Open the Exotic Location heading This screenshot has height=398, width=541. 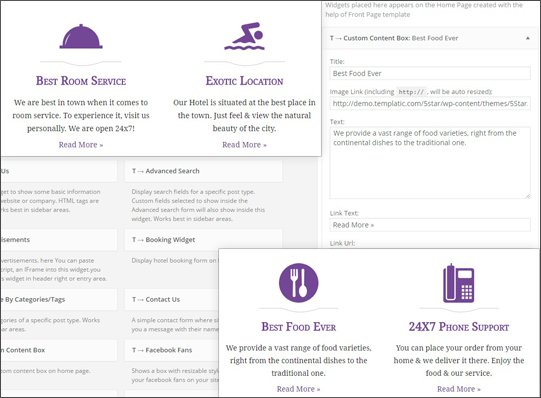244,81
